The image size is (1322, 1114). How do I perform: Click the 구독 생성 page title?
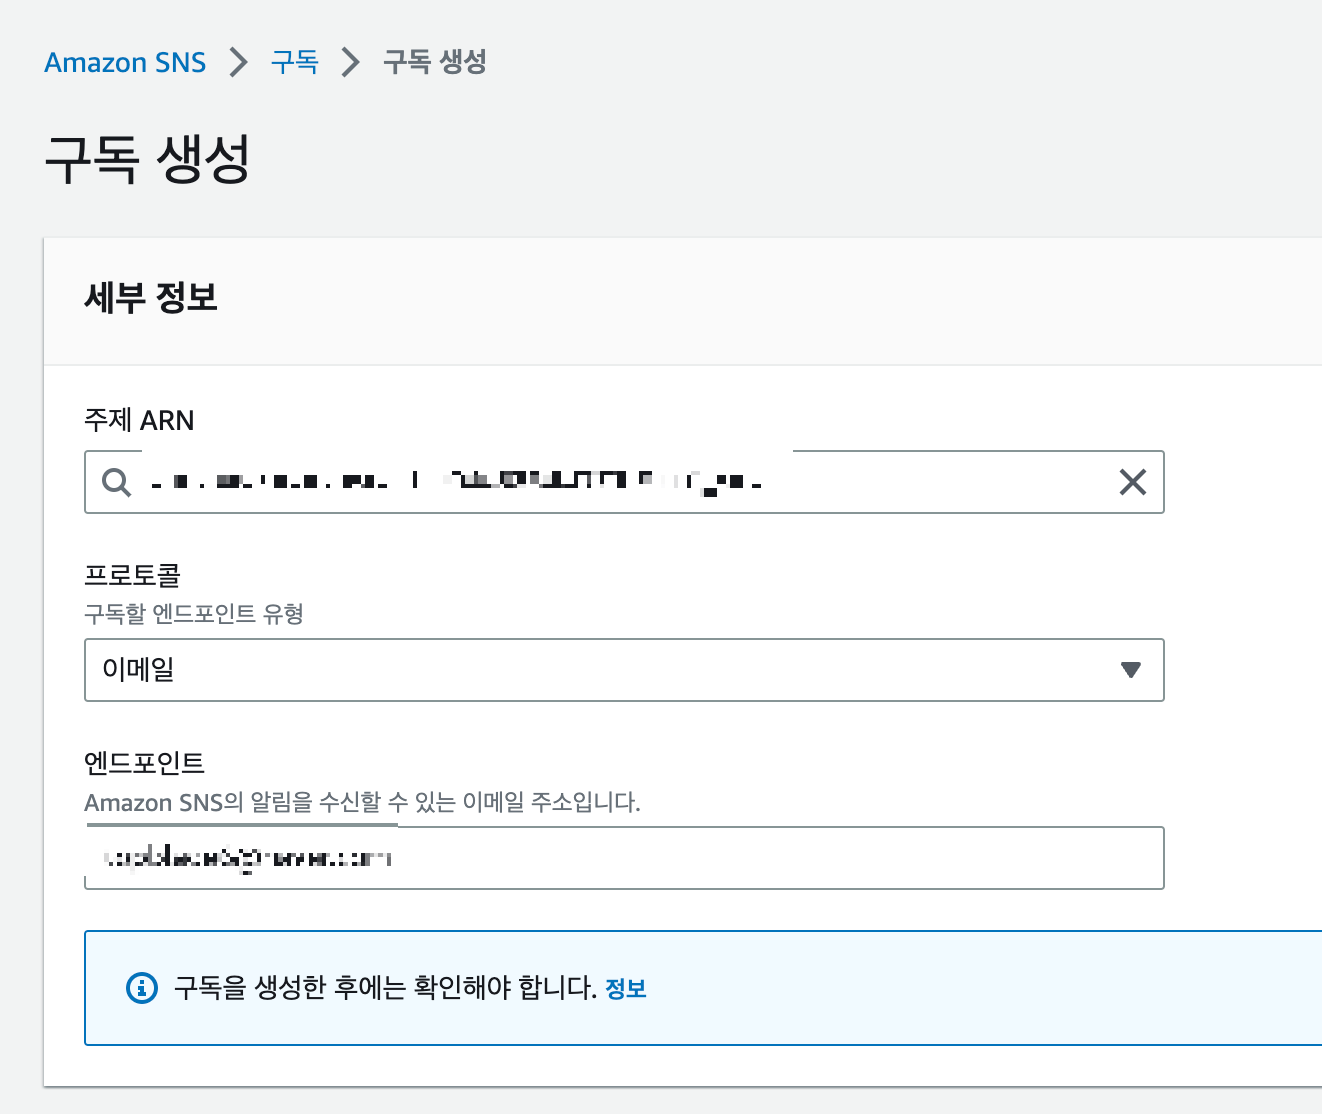pos(147,159)
